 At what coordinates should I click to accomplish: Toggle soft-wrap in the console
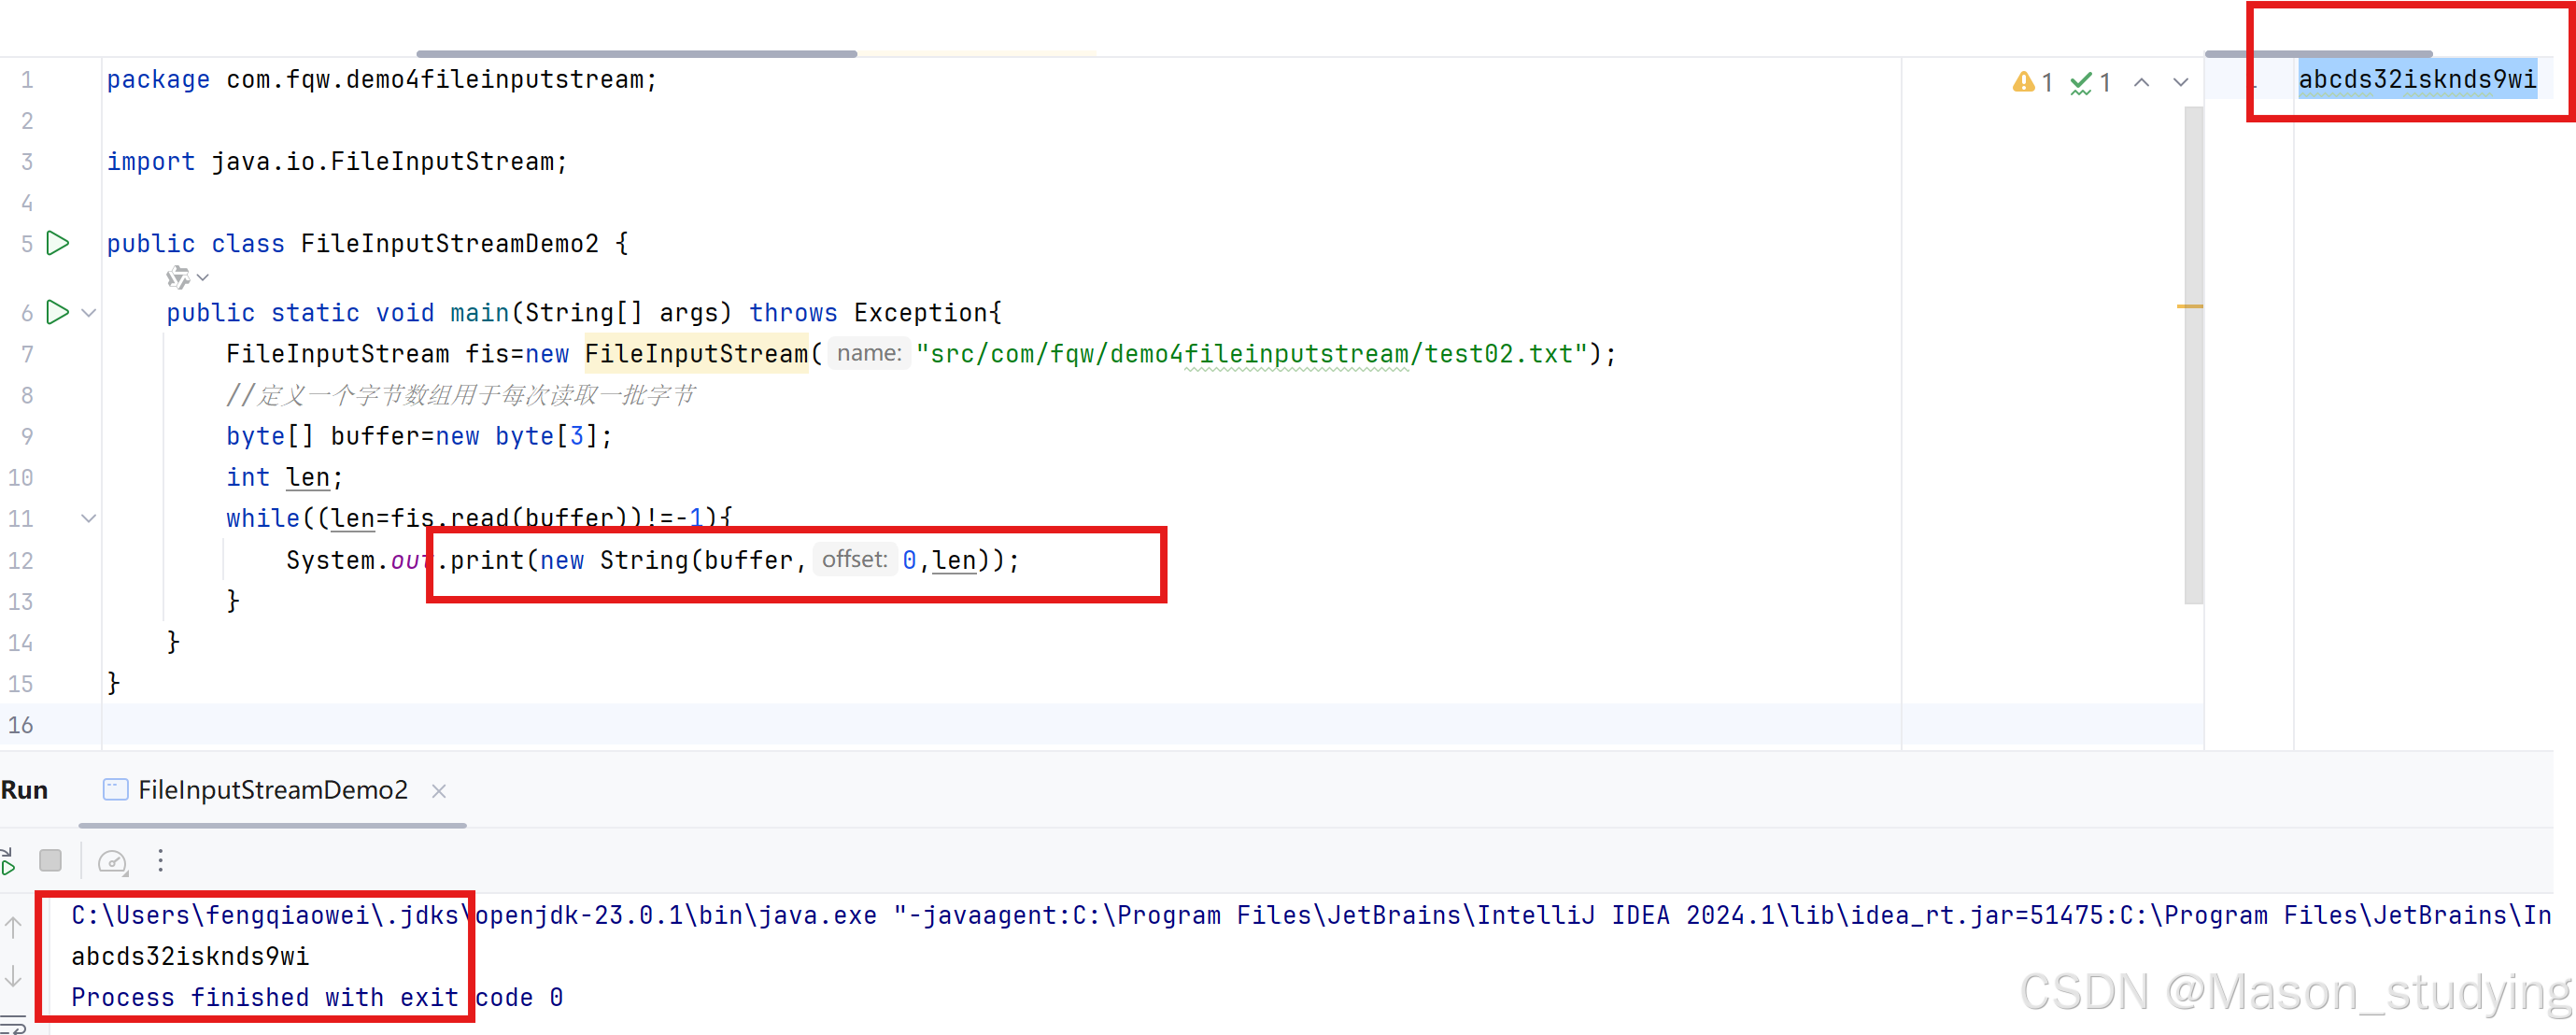pos(12,1023)
